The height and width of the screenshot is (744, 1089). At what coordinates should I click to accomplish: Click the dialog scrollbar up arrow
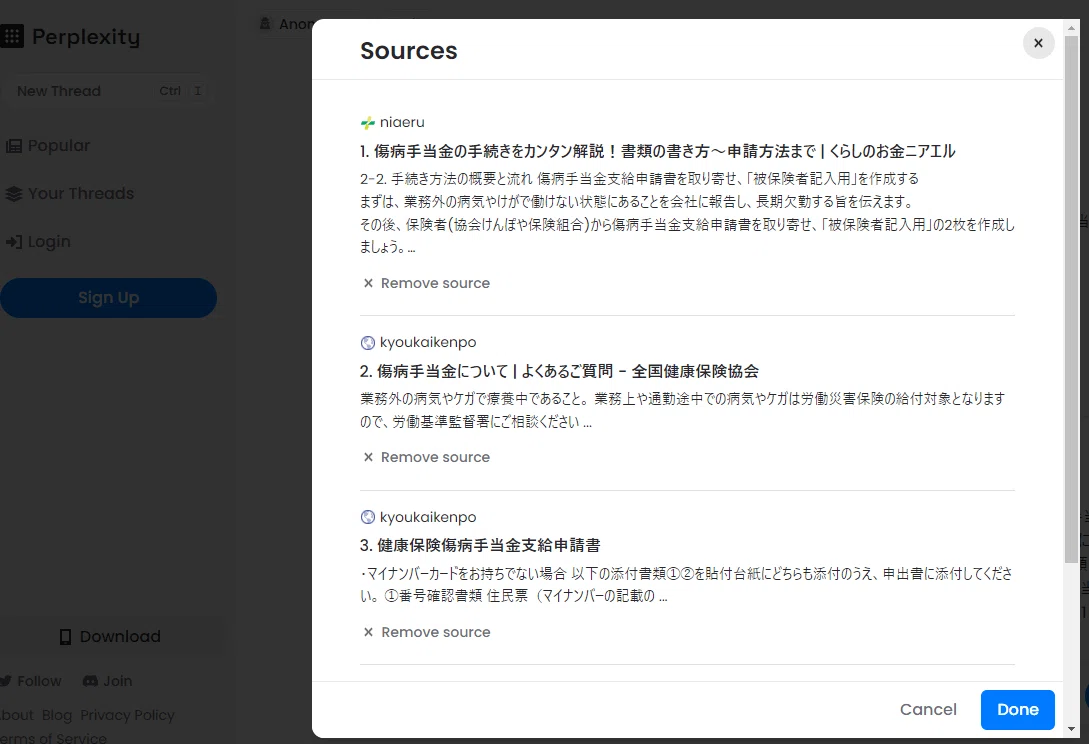point(1071,28)
